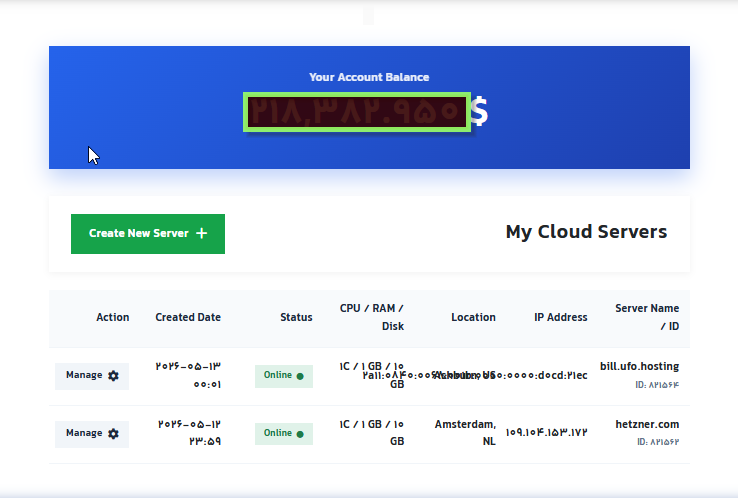The height and width of the screenshot is (498, 738).
Task: Click the plus icon on Create New Server
Action: tap(201, 233)
